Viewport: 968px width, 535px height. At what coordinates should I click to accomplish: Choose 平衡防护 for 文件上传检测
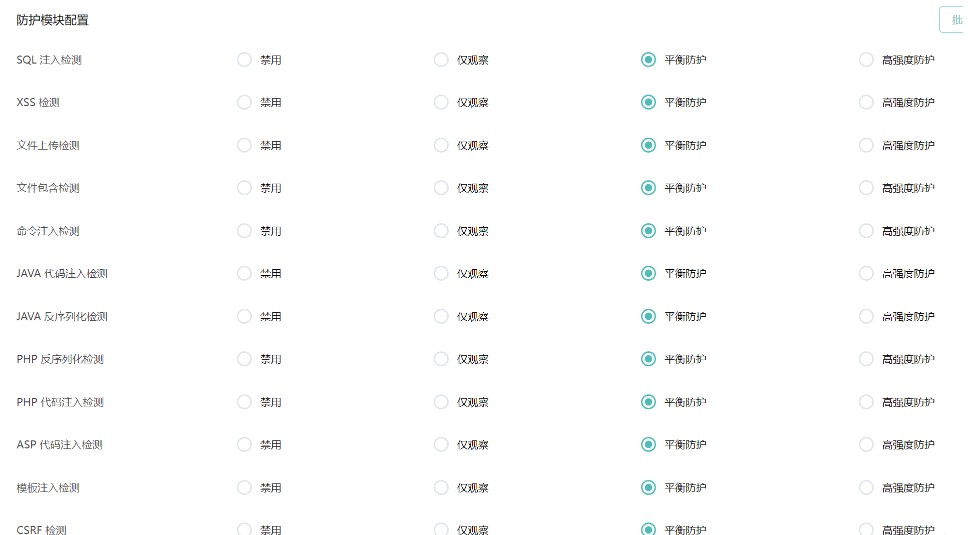[649, 145]
